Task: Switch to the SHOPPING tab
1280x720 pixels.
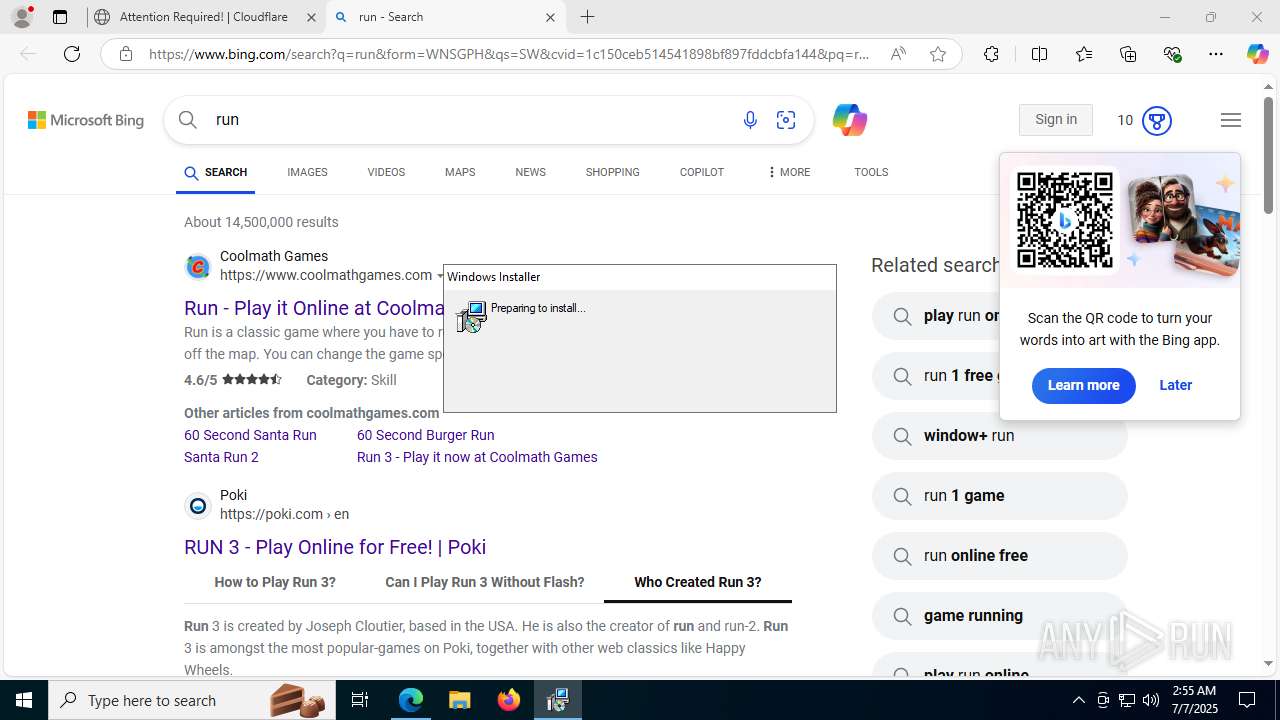Action: [613, 173]
